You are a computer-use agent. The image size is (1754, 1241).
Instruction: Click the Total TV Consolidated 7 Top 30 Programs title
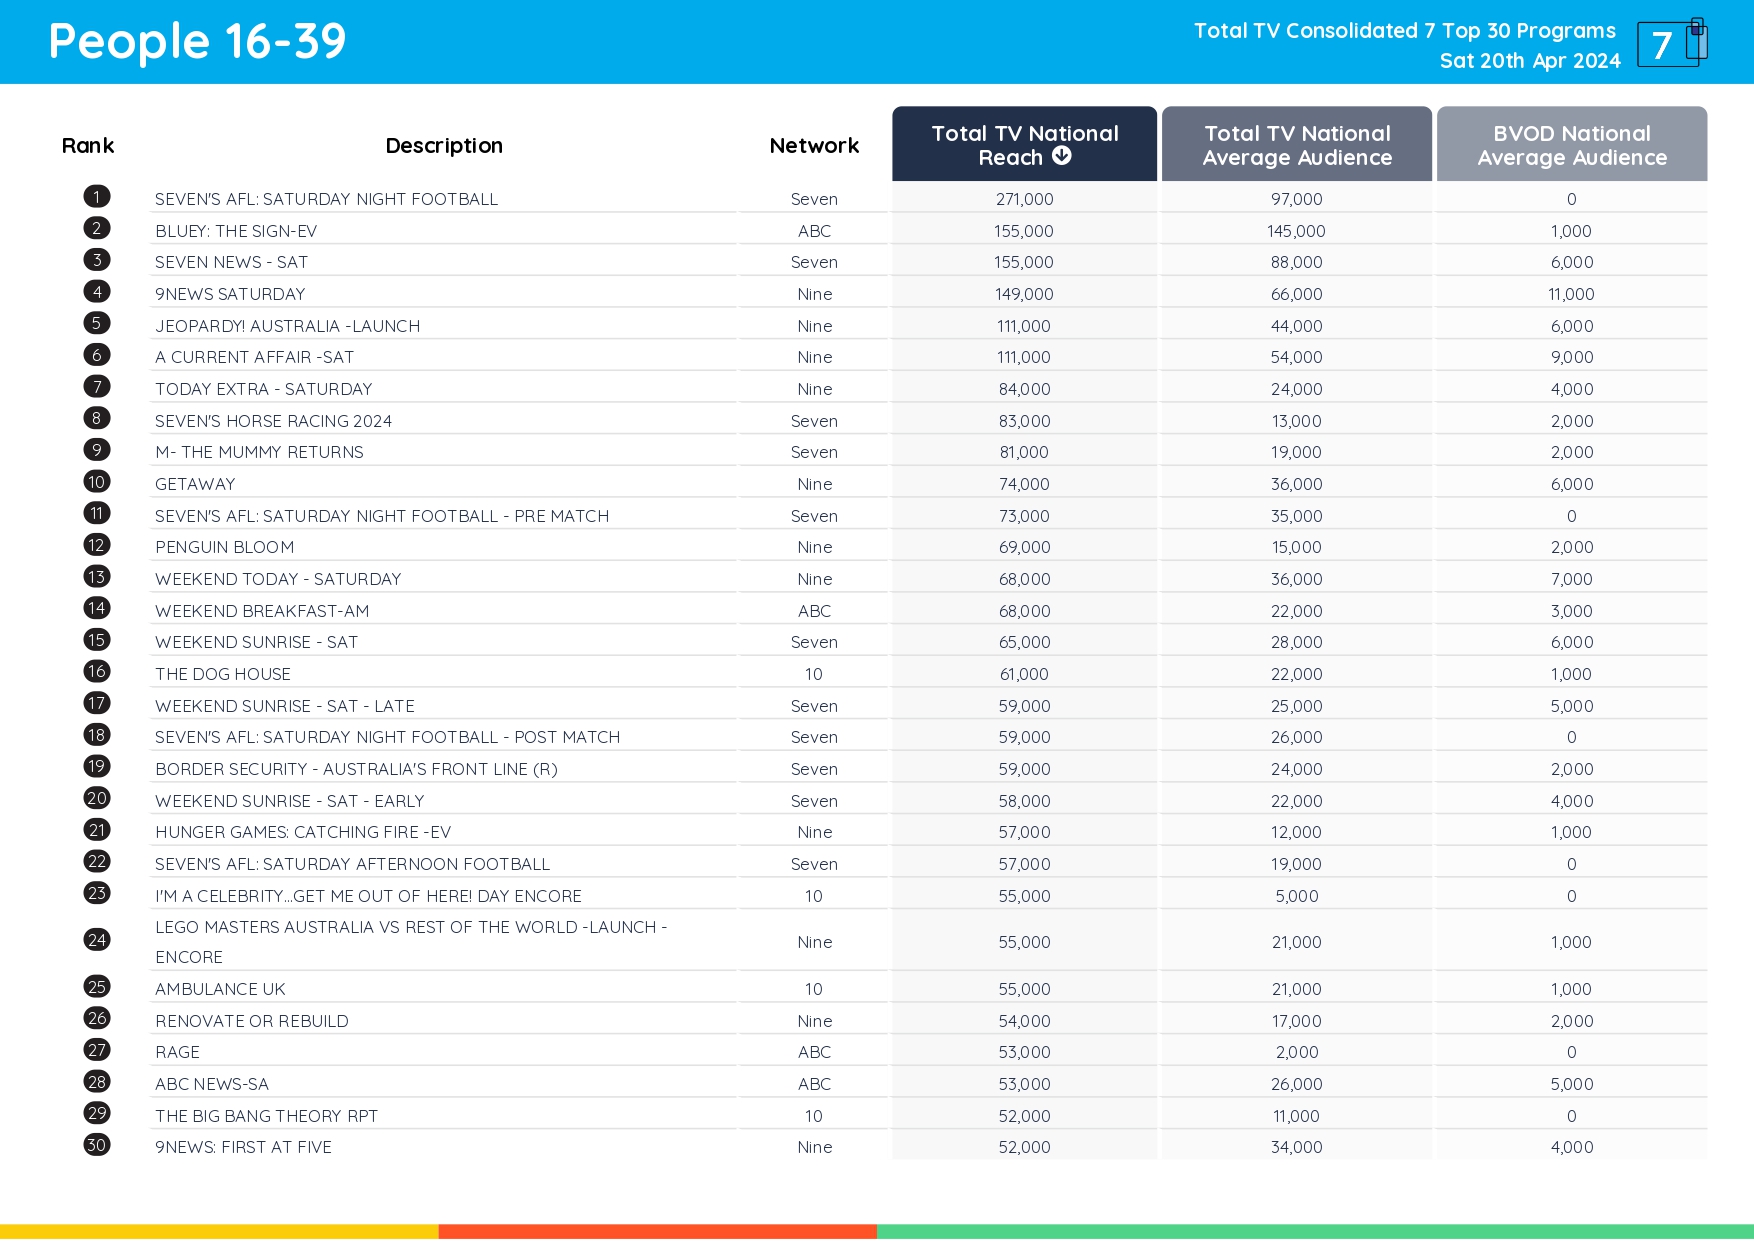pyautogui.click(x=1404, y=31)
